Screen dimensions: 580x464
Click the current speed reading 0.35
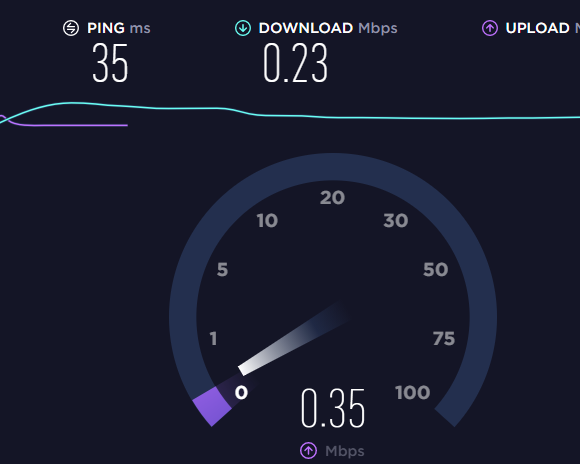pos(333,408)
